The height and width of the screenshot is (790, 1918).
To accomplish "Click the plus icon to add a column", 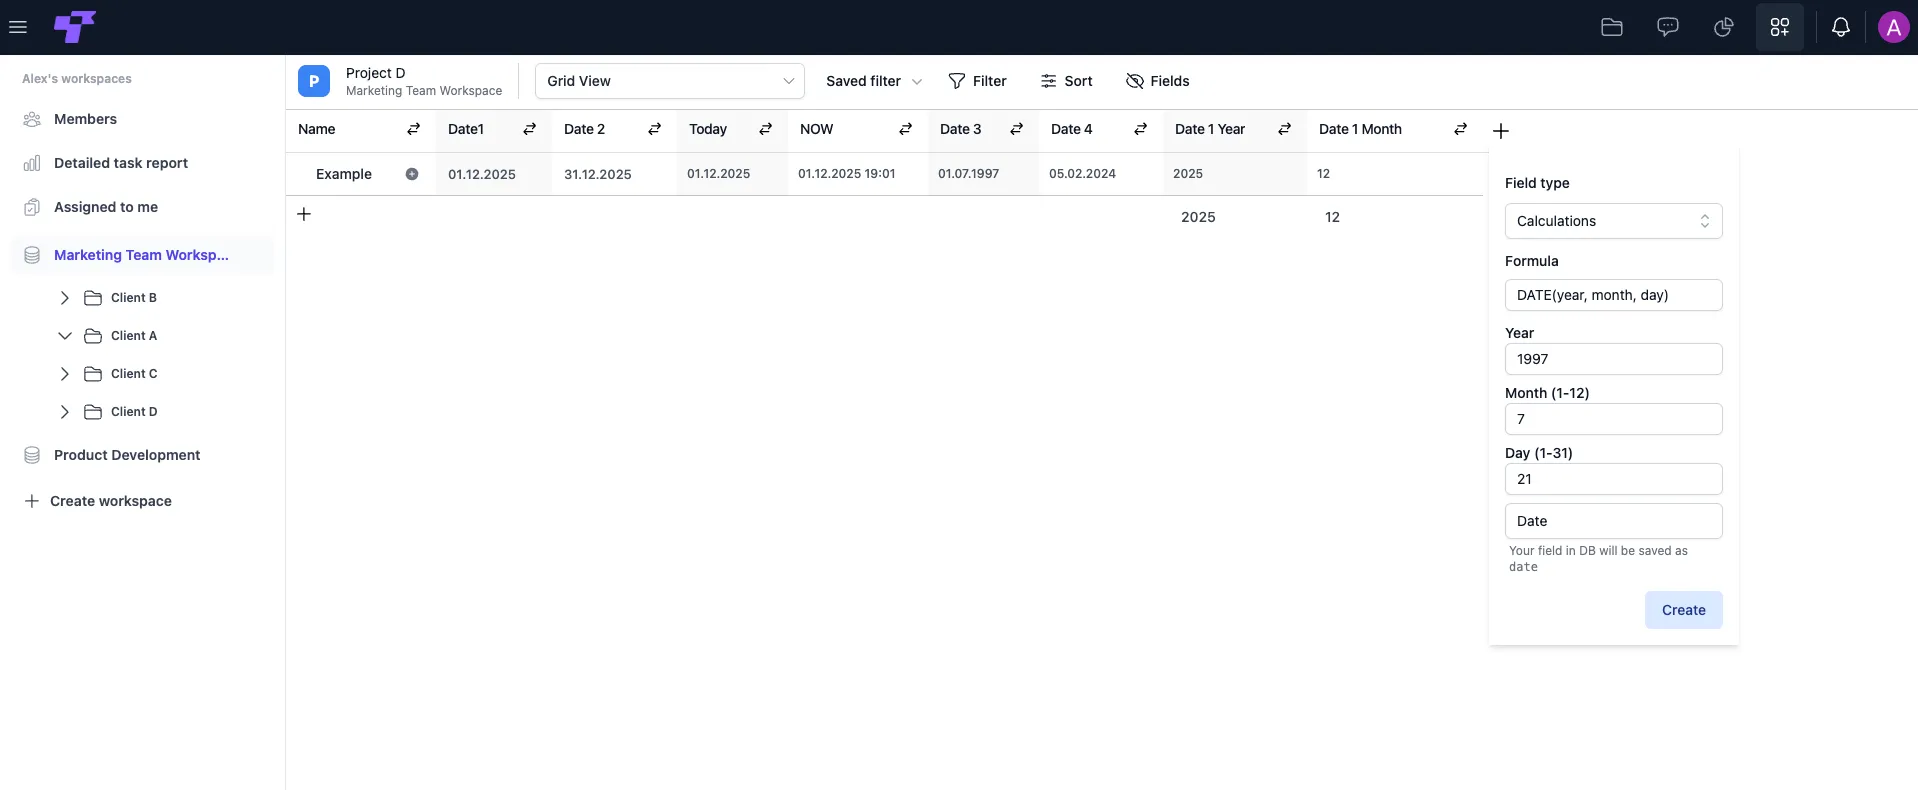I will click(x=1501, y=131).
